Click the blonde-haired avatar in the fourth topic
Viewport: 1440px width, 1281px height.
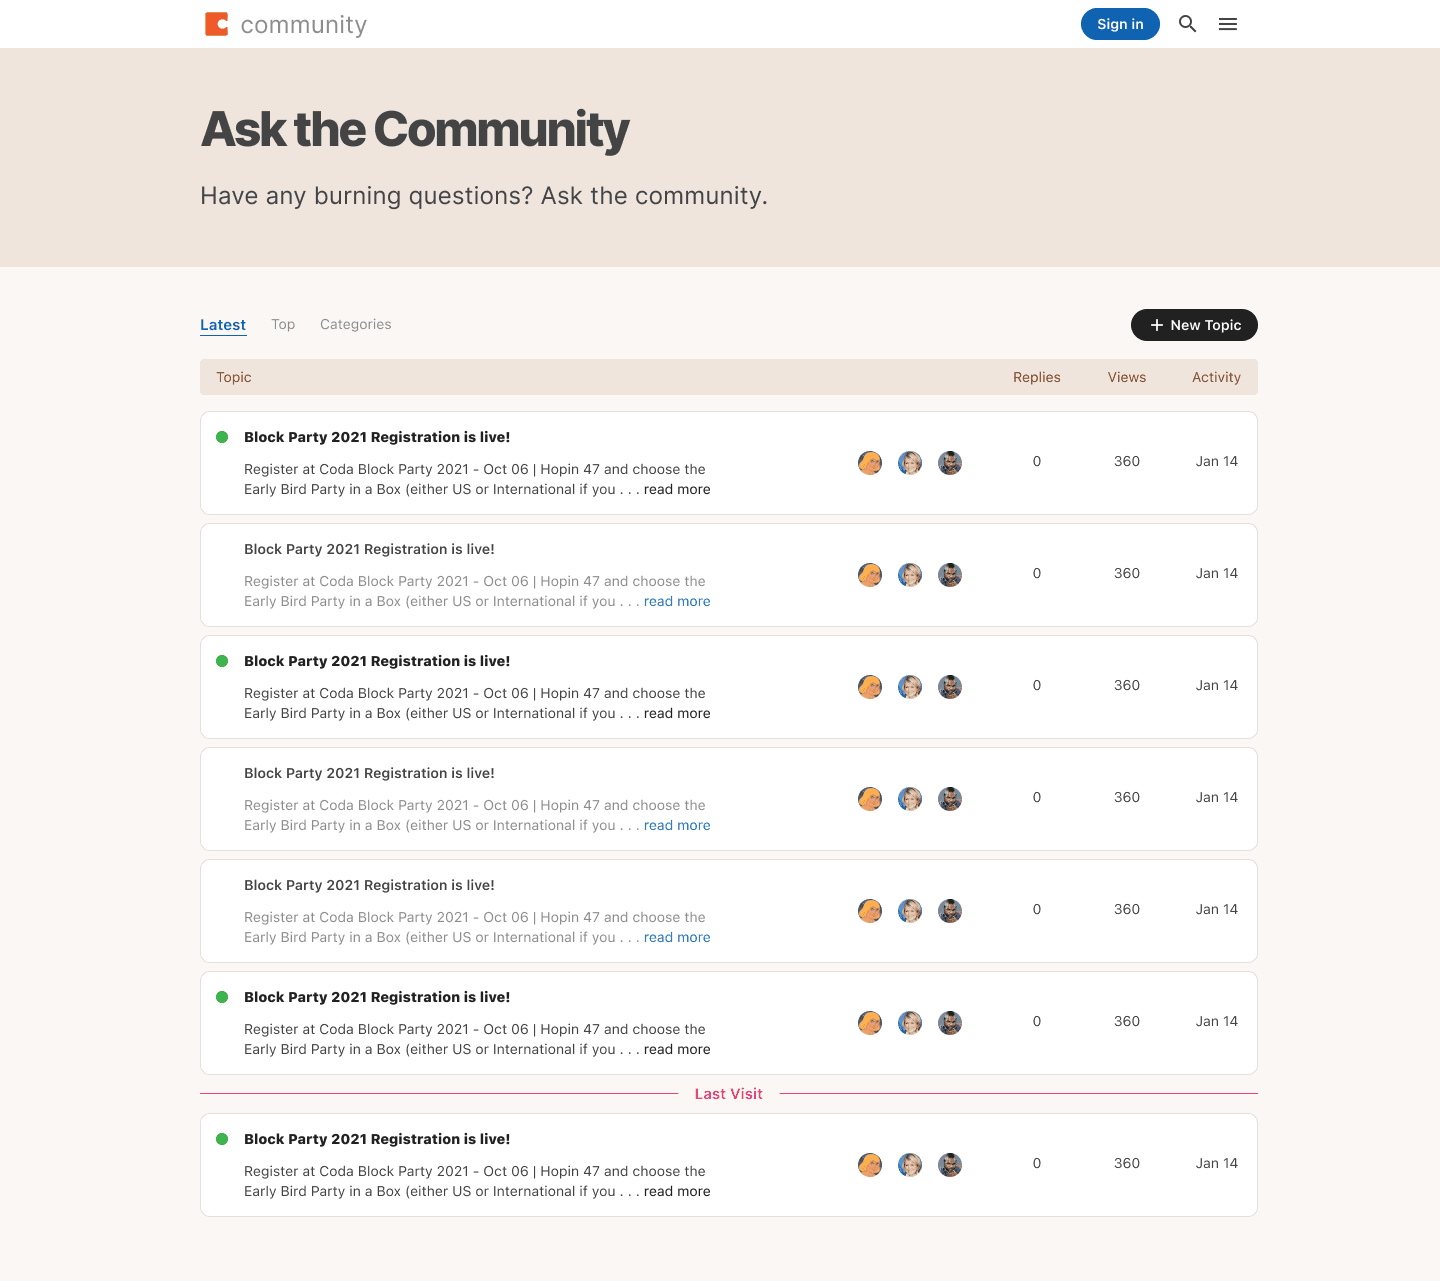coord(910,799)
